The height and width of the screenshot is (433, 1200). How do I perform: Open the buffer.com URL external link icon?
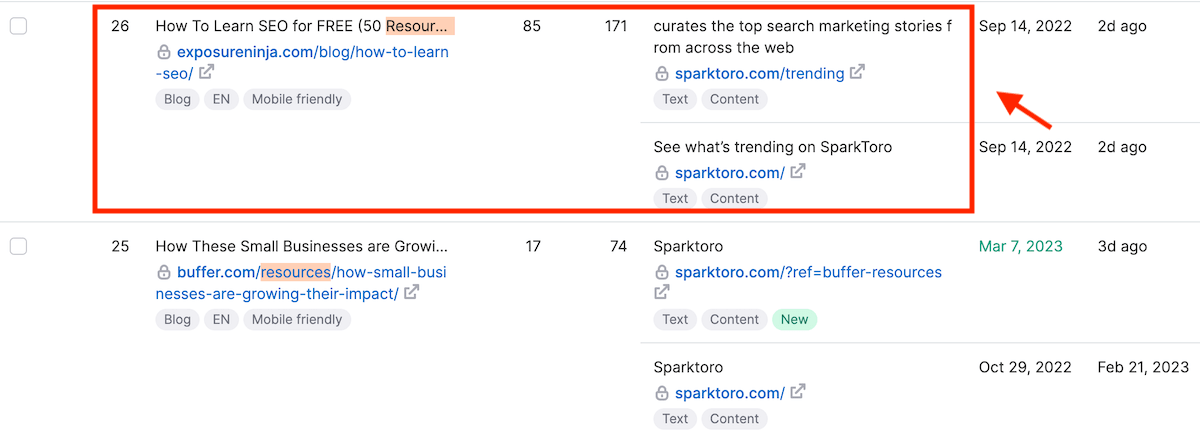411,293
